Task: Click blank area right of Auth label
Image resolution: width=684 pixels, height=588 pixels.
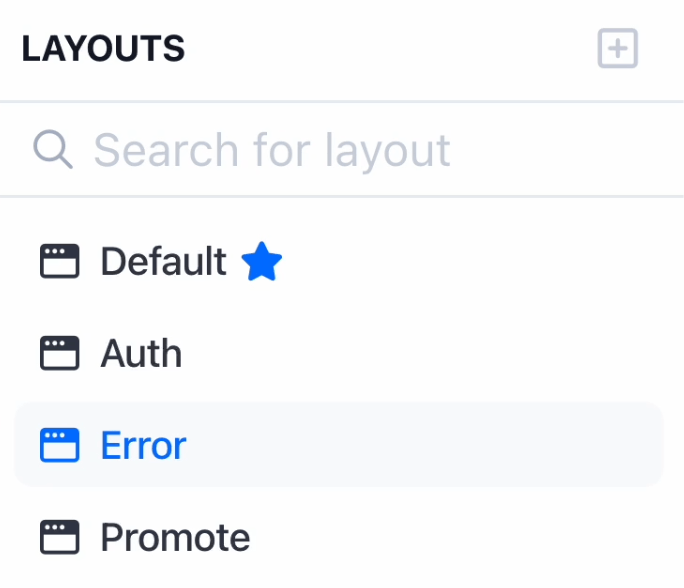Action: (x=420, y=353)
